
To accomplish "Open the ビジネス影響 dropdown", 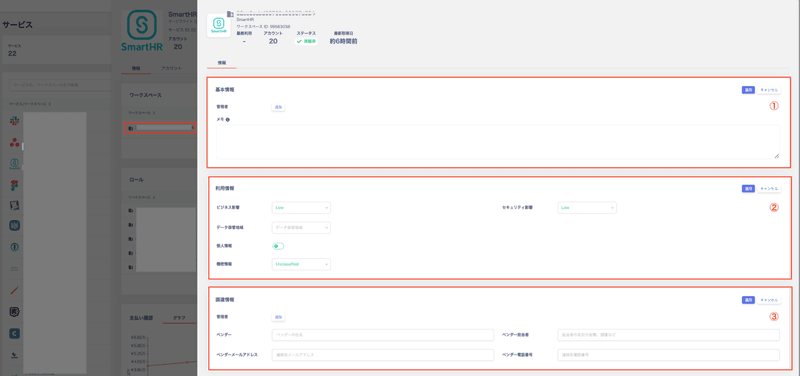I will pos(301,208).
